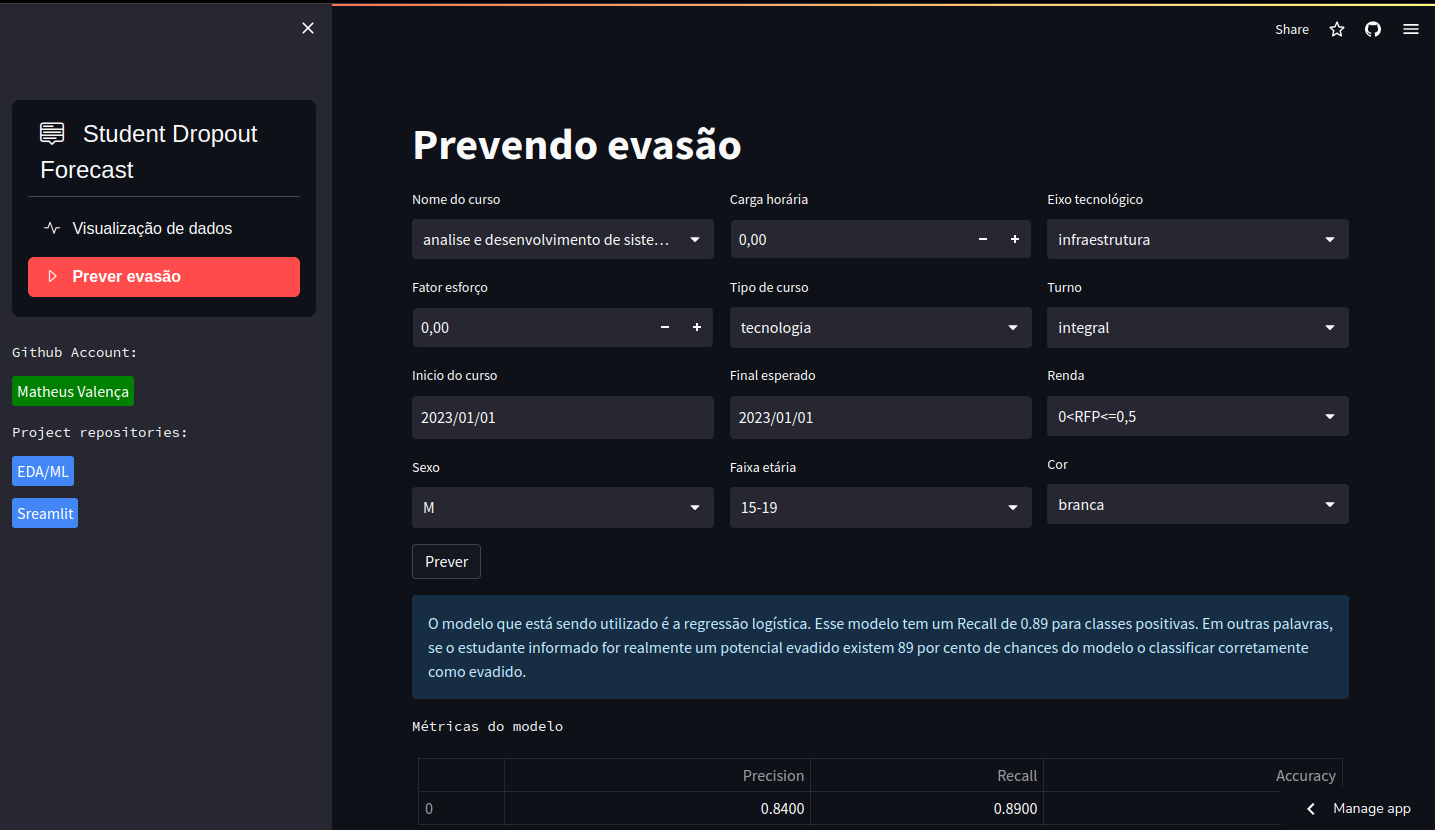Open the Faixa etária dropdown
Image resolution: width=1435 pixels, height=830 pixels.
coord(880,507)
